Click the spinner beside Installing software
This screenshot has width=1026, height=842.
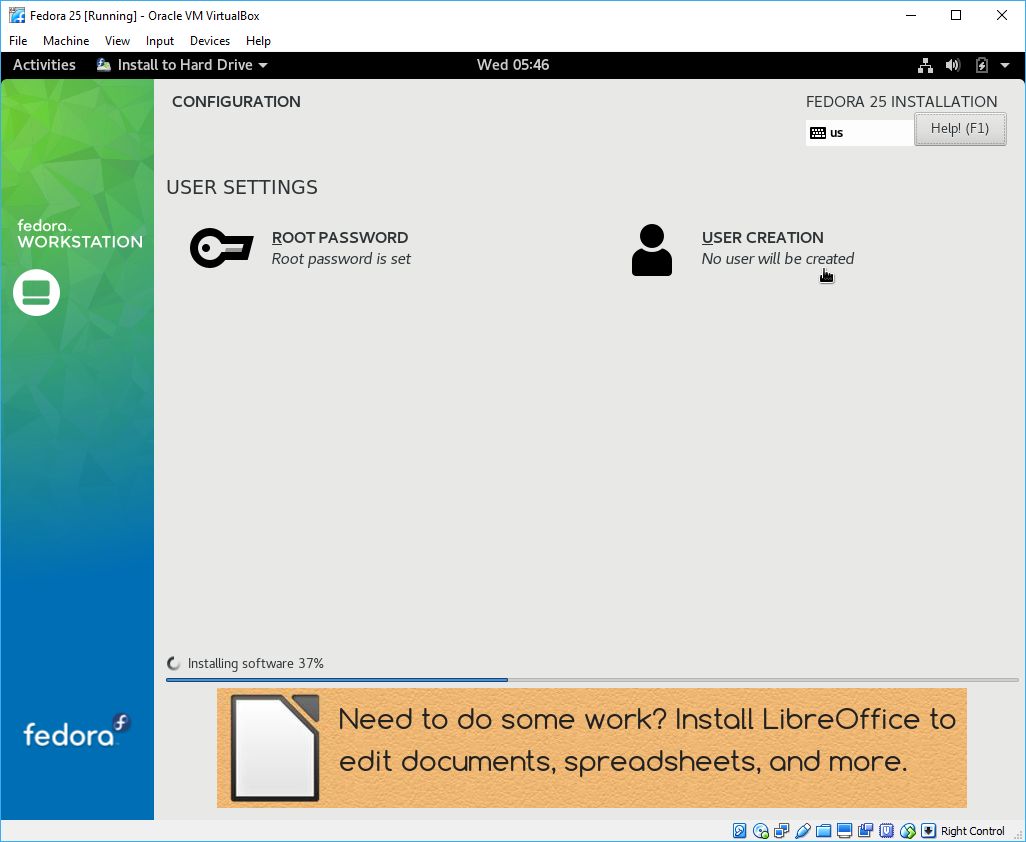(173, 663)
